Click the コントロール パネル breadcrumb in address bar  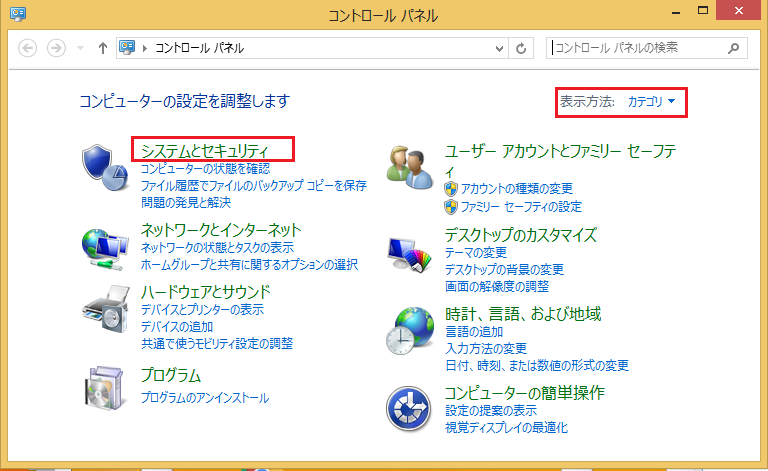click(x=199, y=48)
